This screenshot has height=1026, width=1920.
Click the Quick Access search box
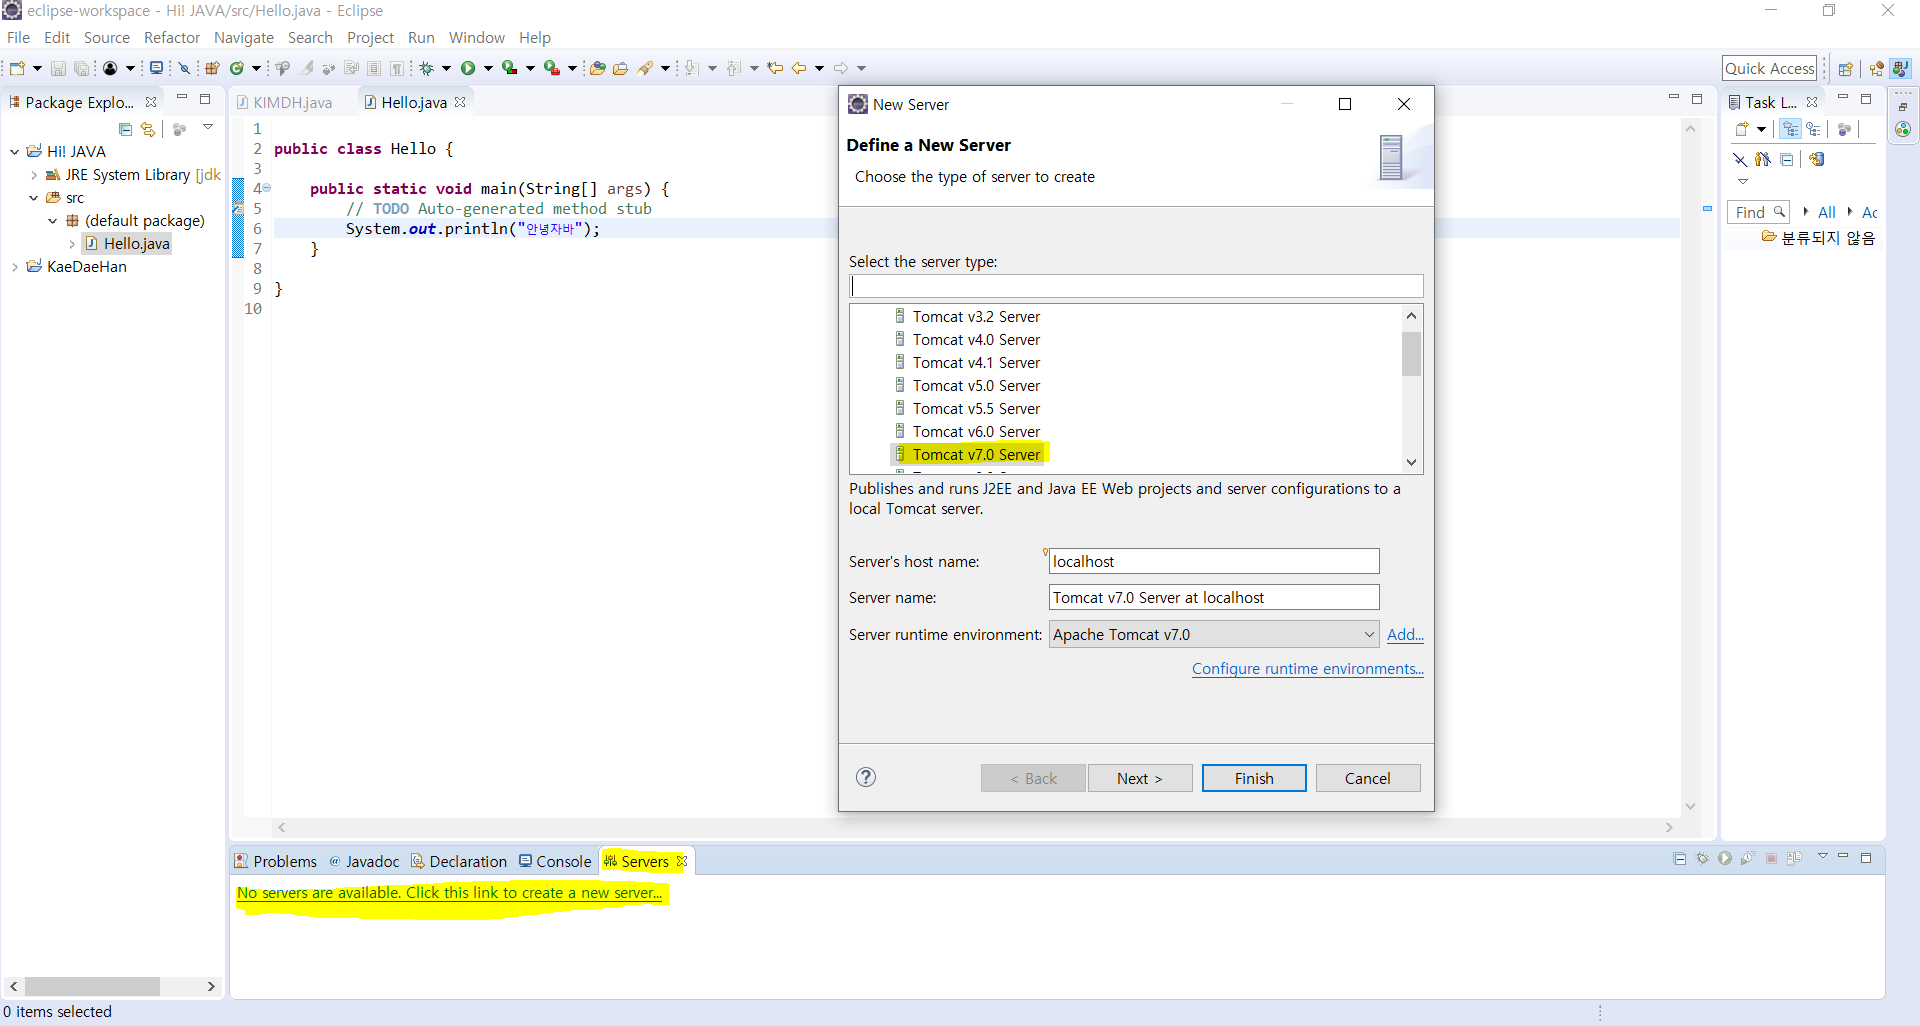(1769, 68)
